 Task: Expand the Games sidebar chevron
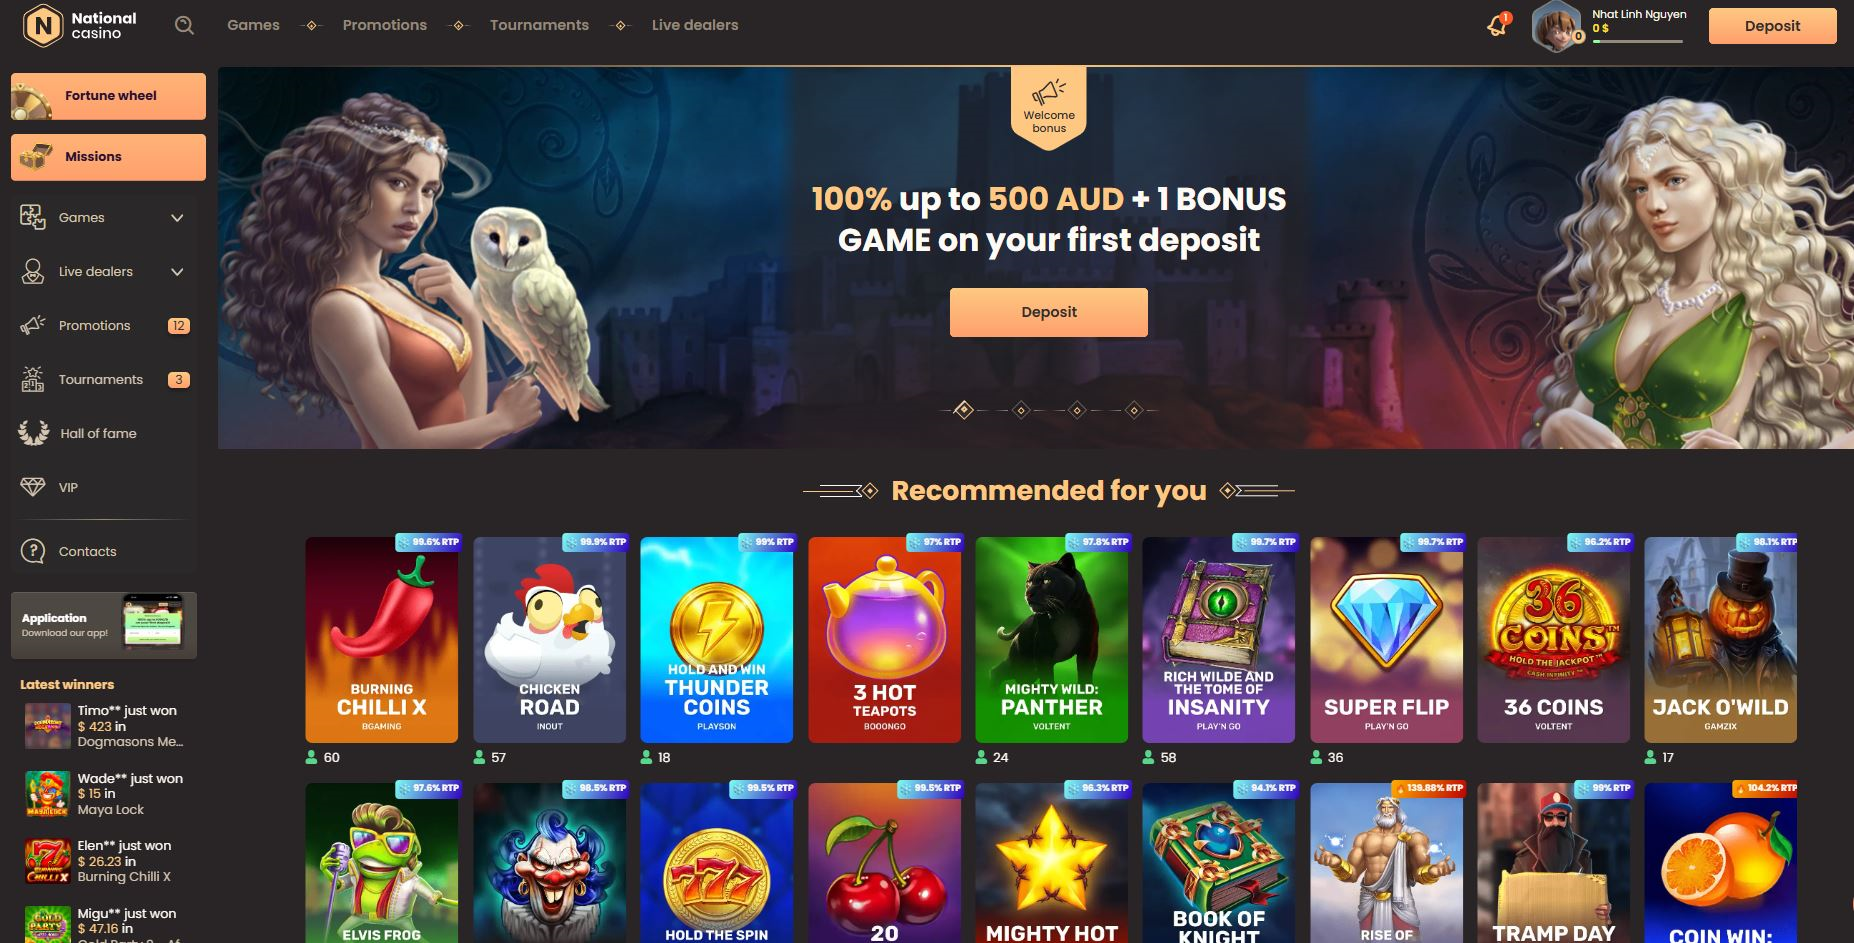pos(177,218)
